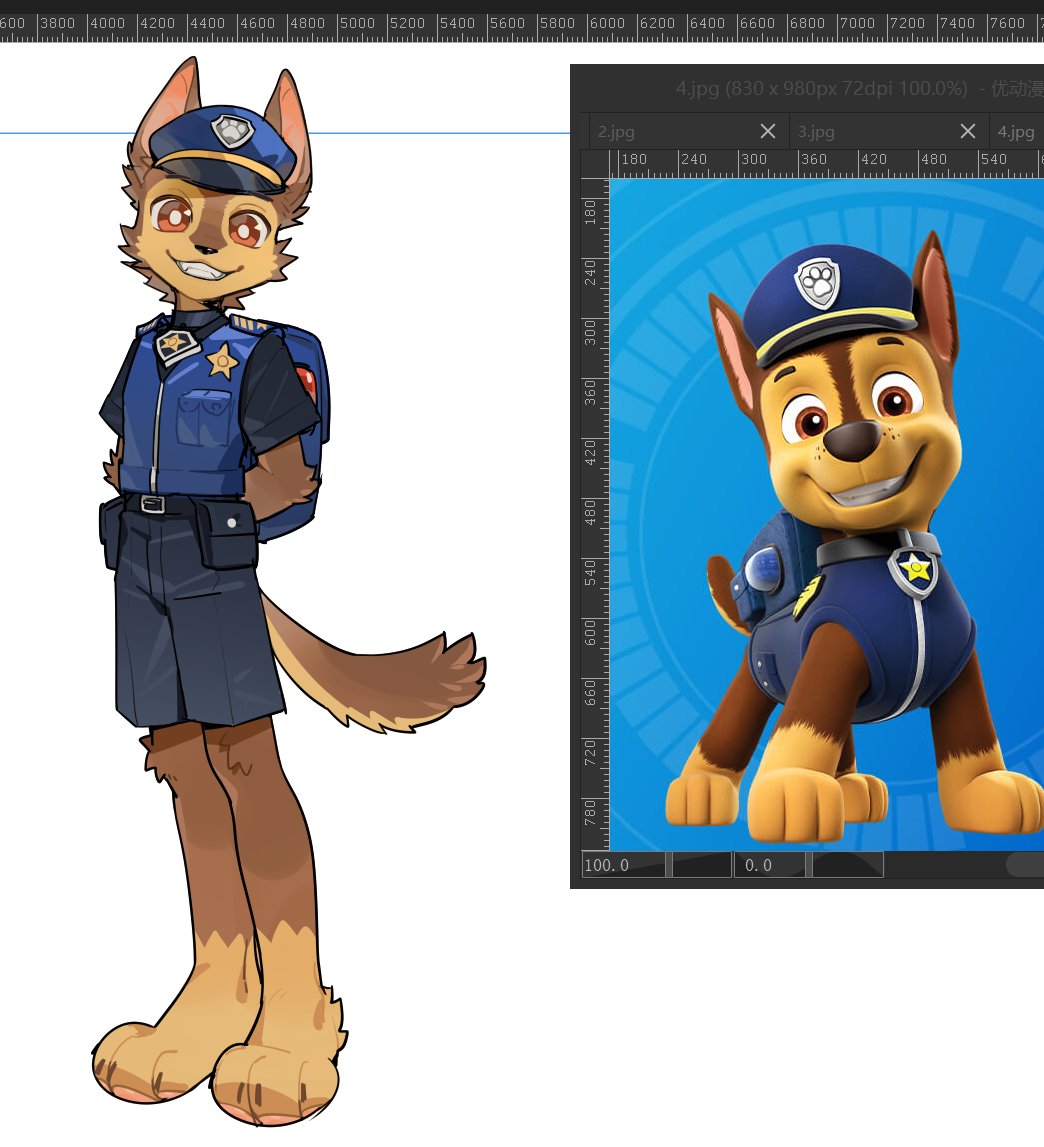Click the ruler origin corner in 4.jpg window
The image size is (1044, 1147).
click(595, 164)
